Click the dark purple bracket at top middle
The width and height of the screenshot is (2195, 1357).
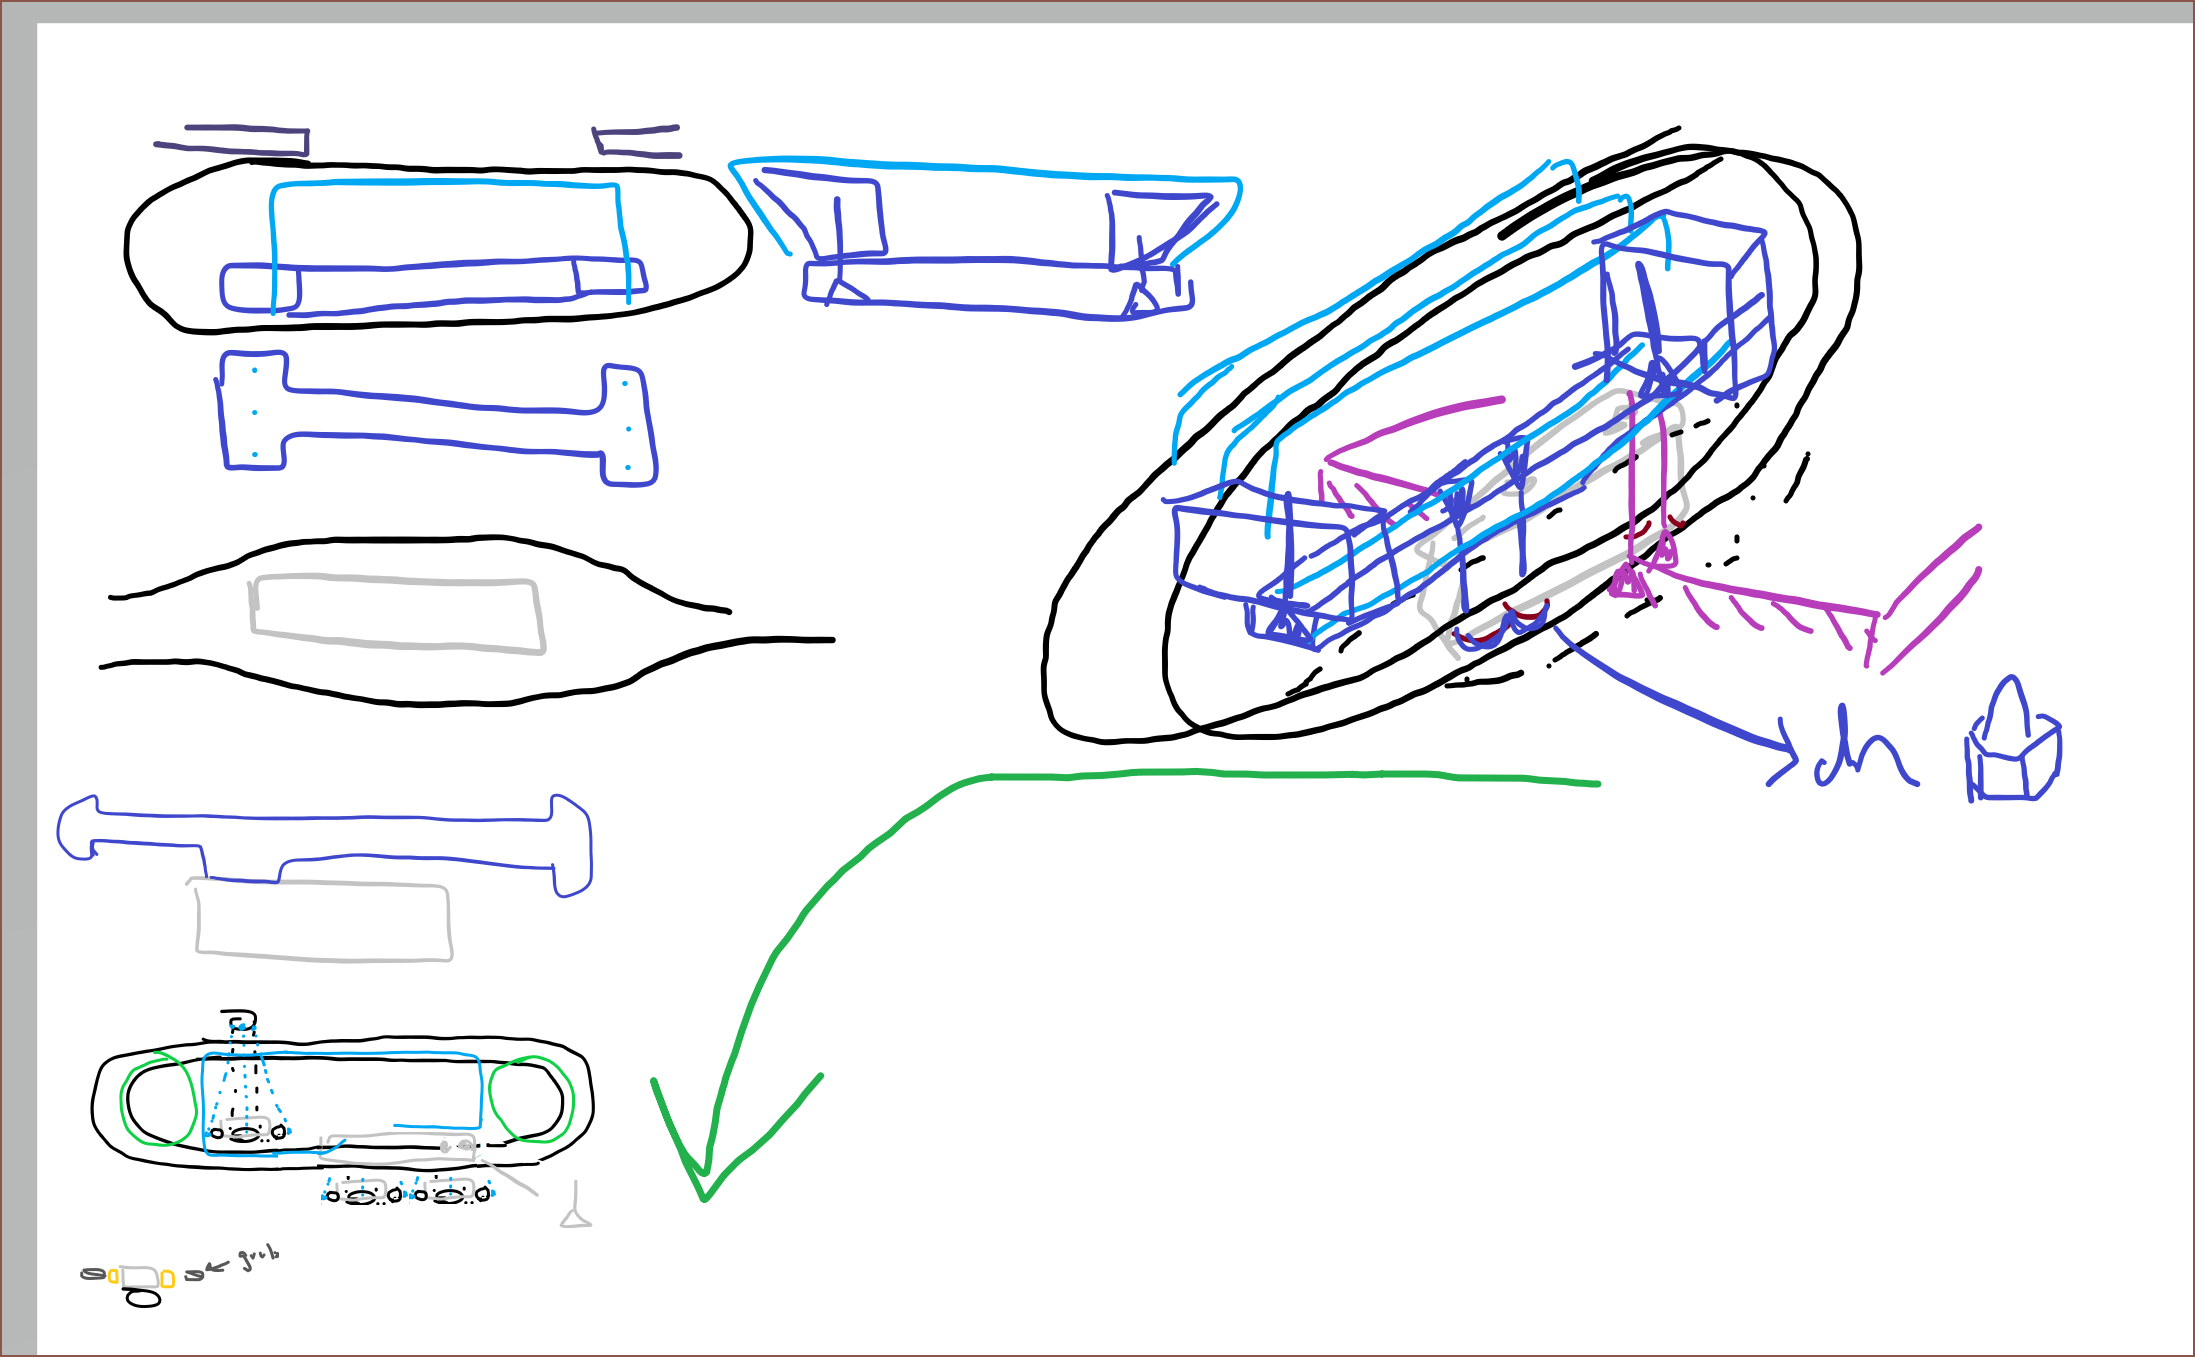click(636, 141)
